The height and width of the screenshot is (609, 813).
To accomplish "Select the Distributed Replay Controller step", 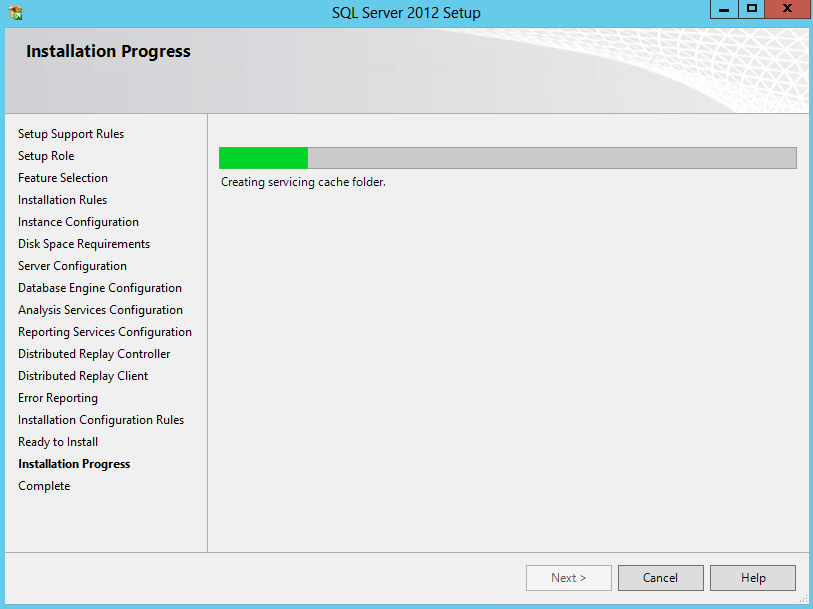I will point(94,354).
